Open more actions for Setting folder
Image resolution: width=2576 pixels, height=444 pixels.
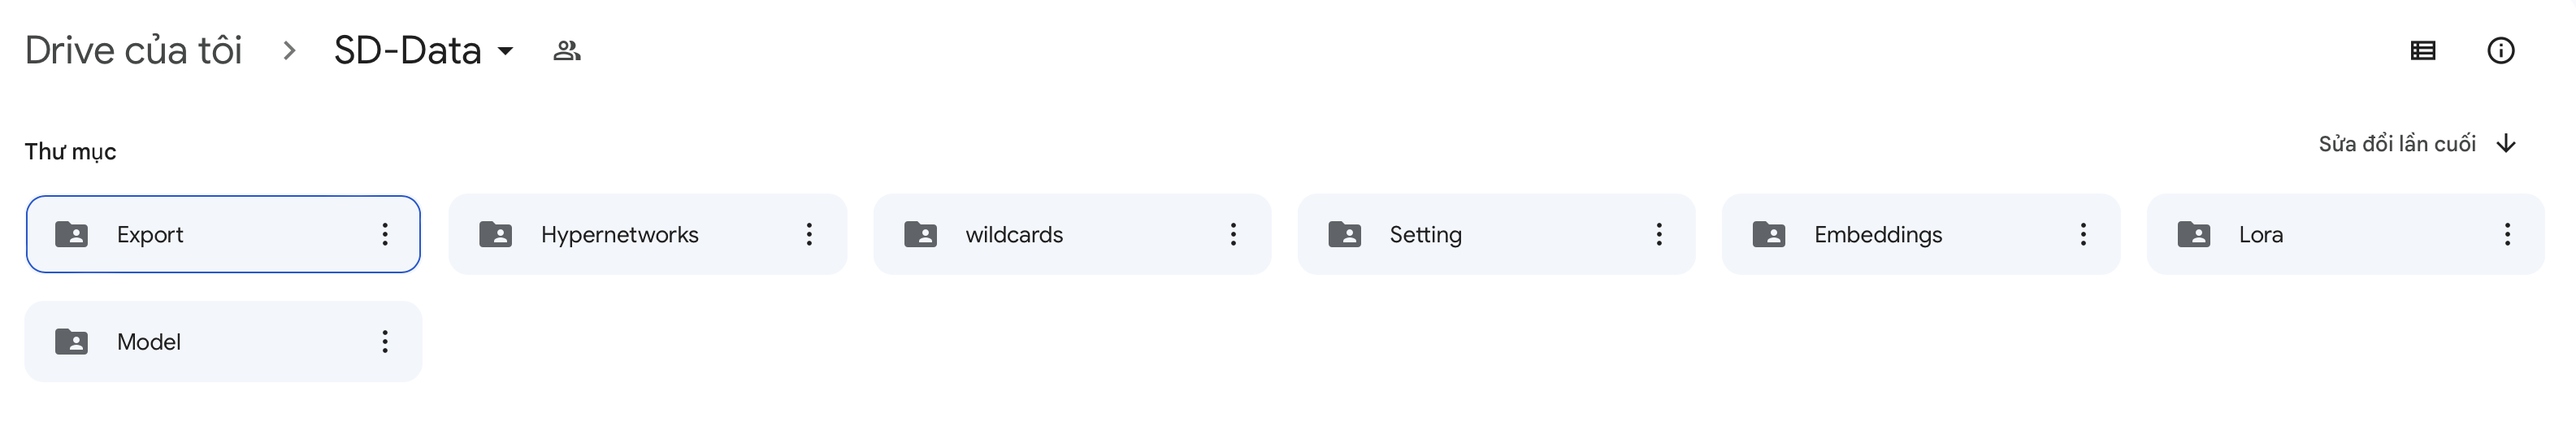[x=1658, y=234]
